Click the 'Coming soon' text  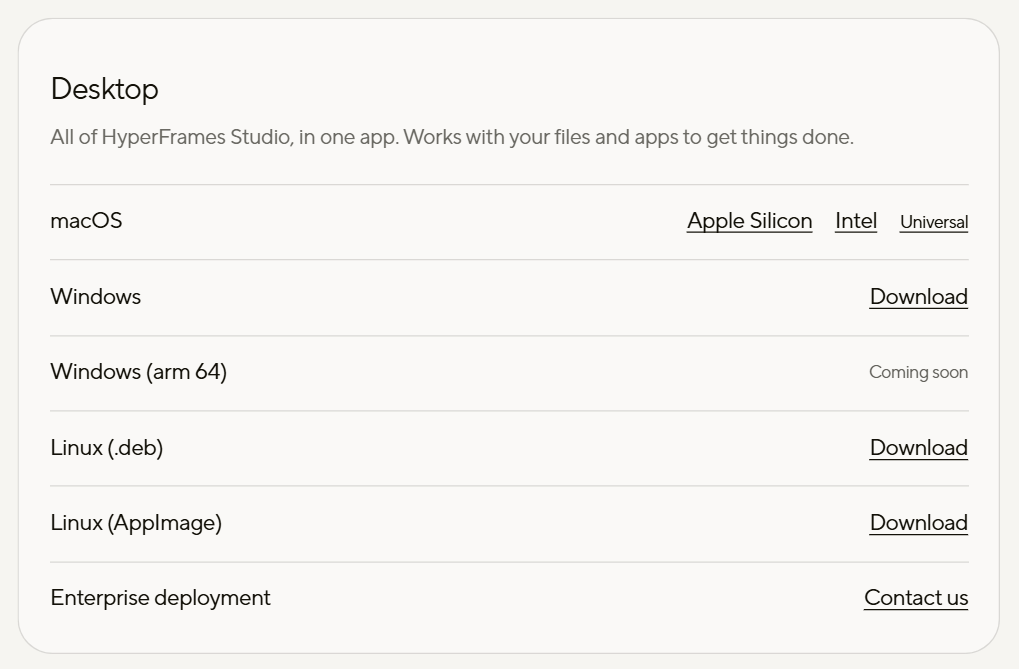[918, 372]
